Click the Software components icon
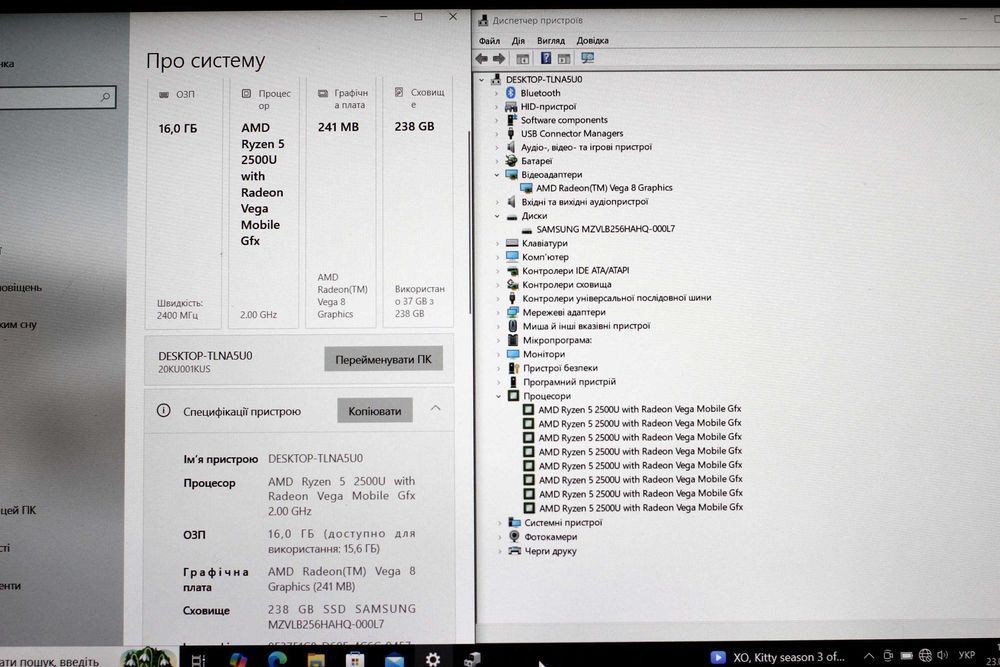This screenshot has height=667, width=1000. (511, 120)
